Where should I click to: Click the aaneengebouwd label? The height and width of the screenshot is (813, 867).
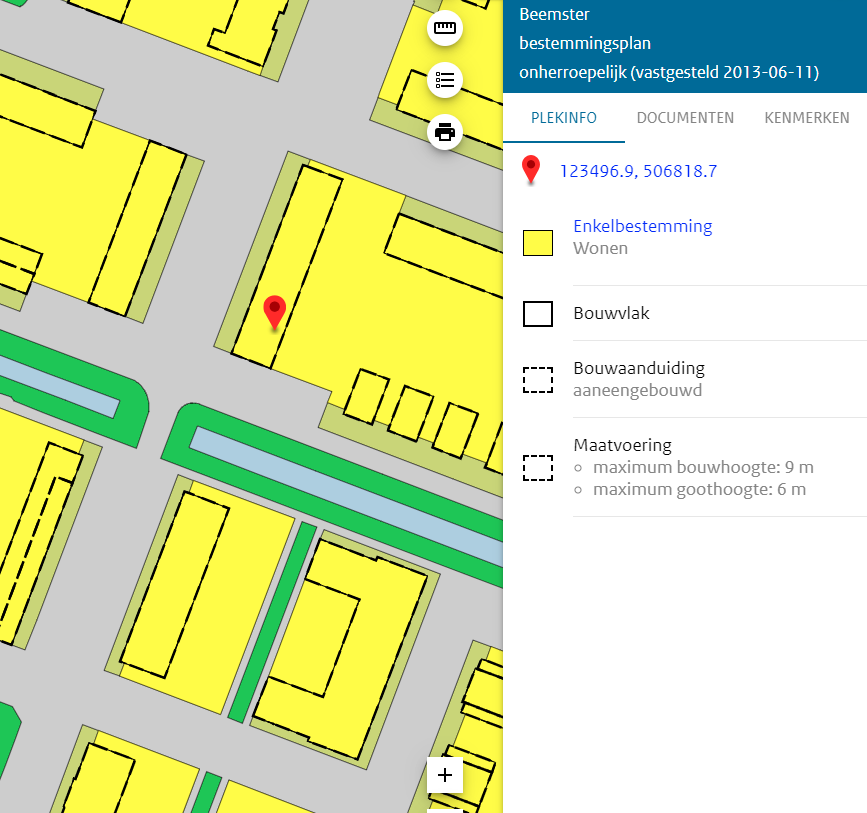pyautogui.click(x=640, y=390)
